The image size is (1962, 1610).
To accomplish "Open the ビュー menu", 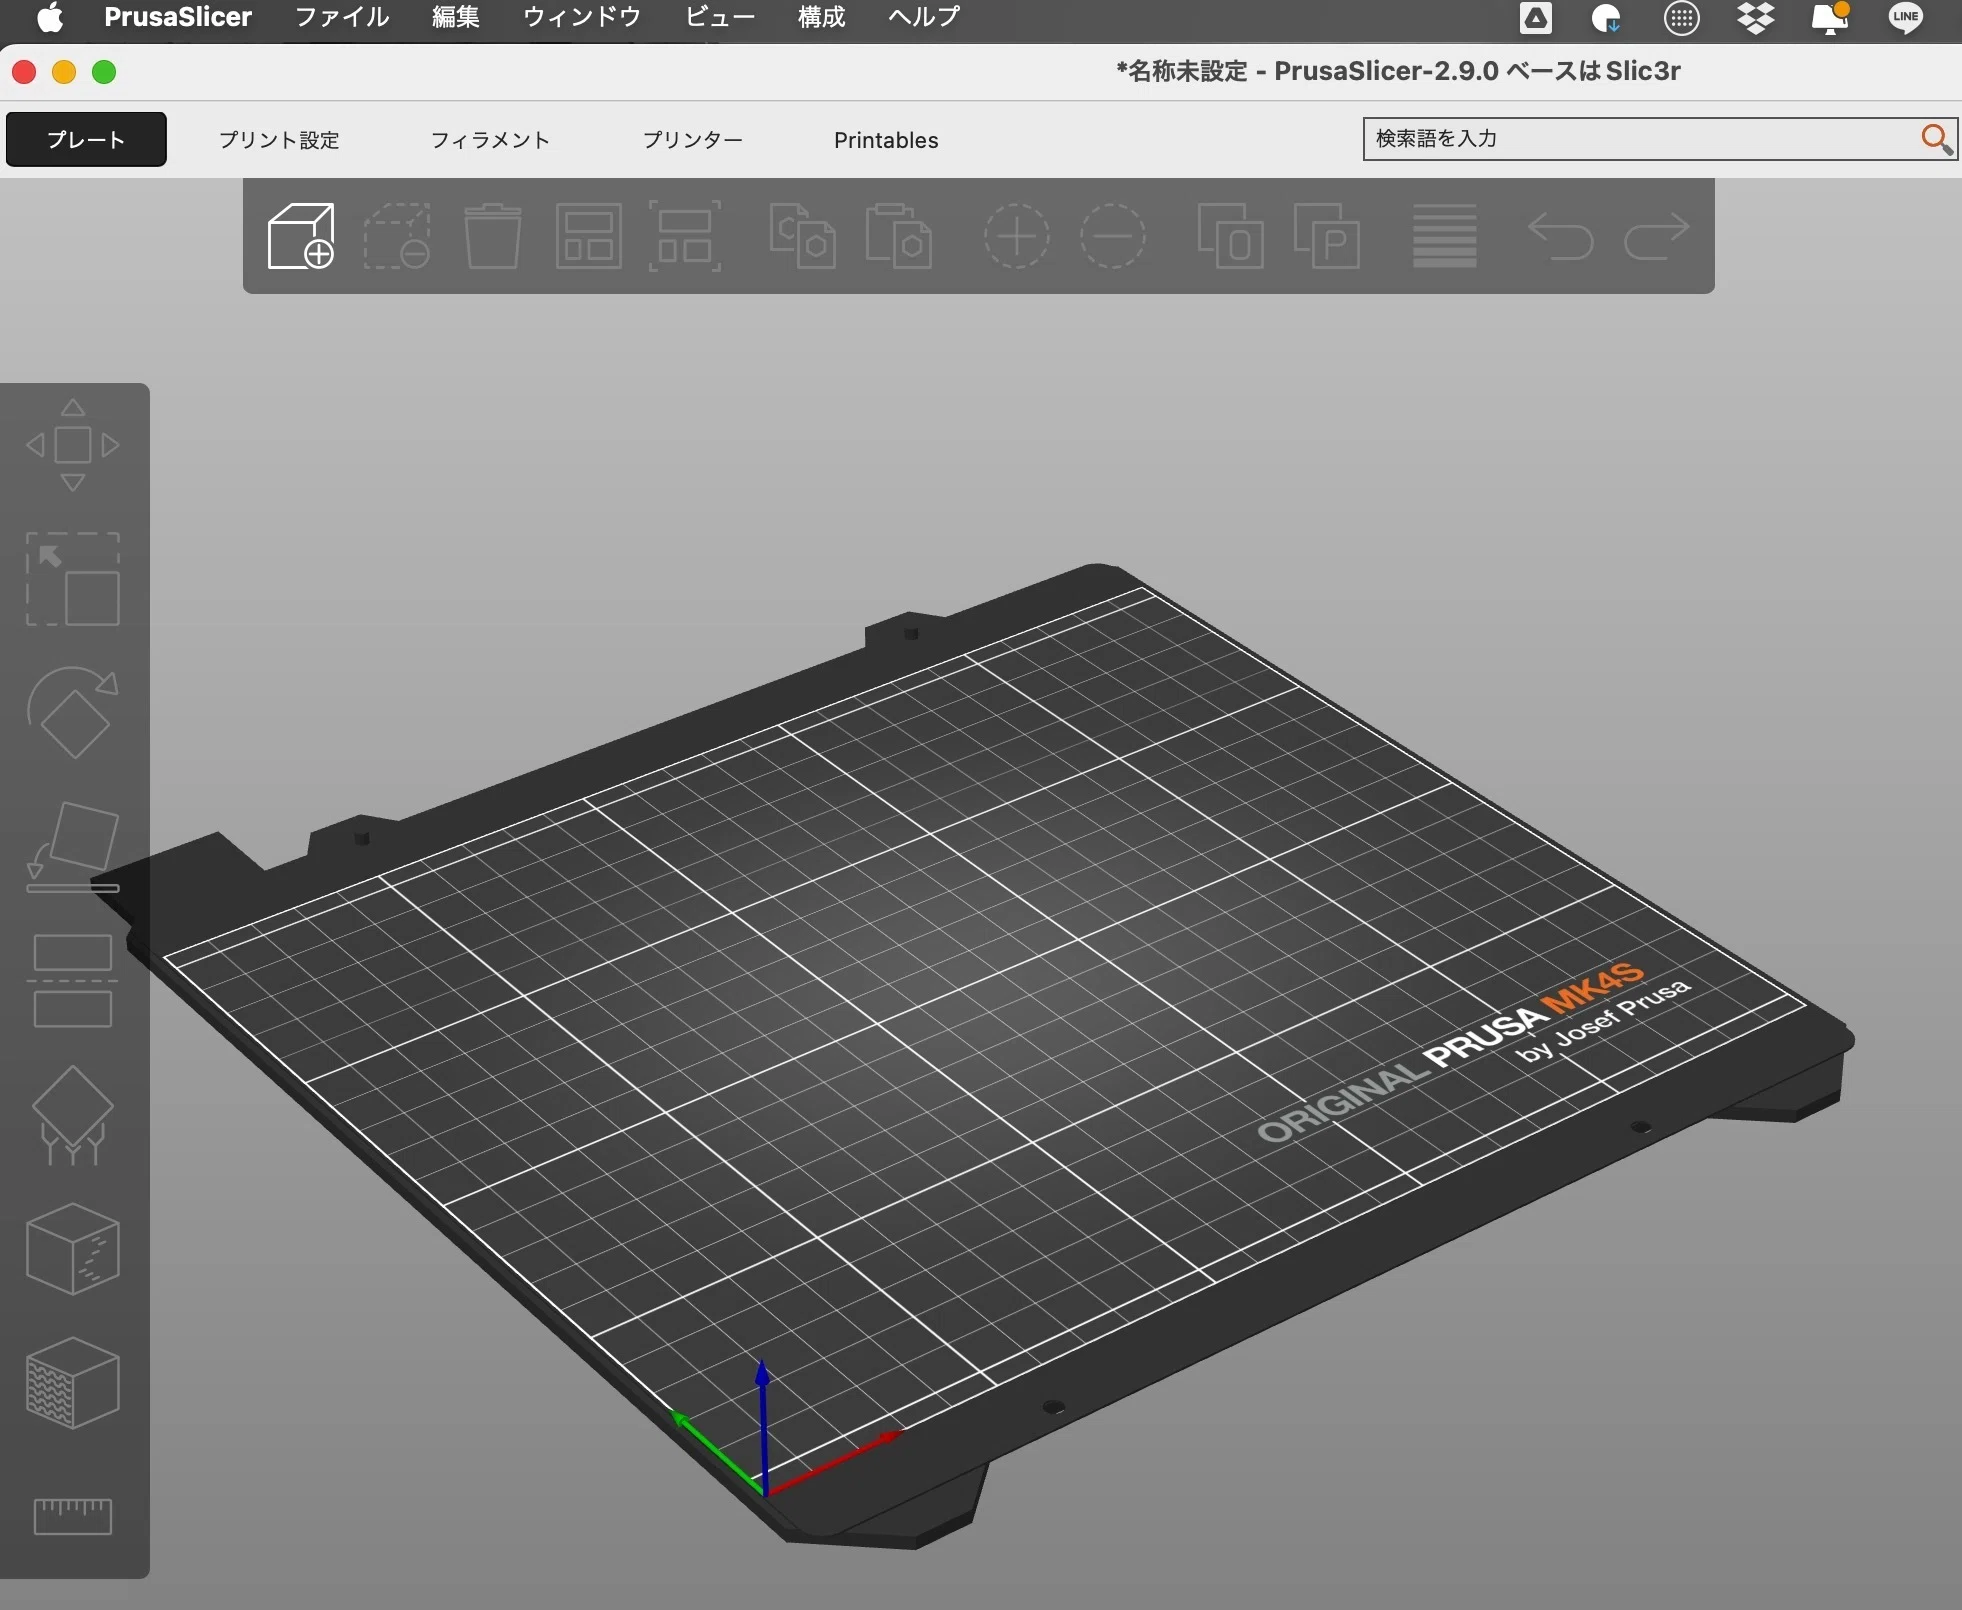I will point(720,17).
